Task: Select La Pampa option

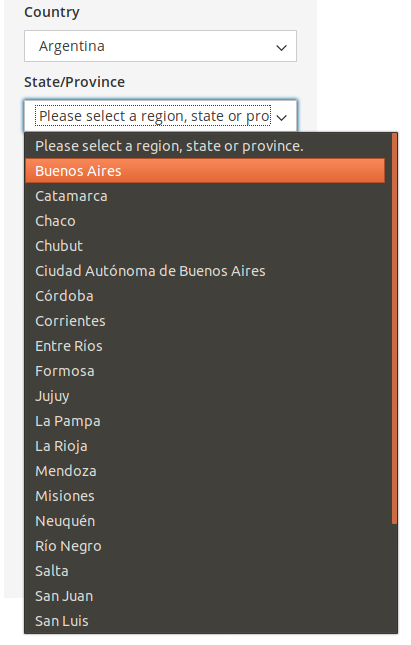Action: click(x=205, y=421)
